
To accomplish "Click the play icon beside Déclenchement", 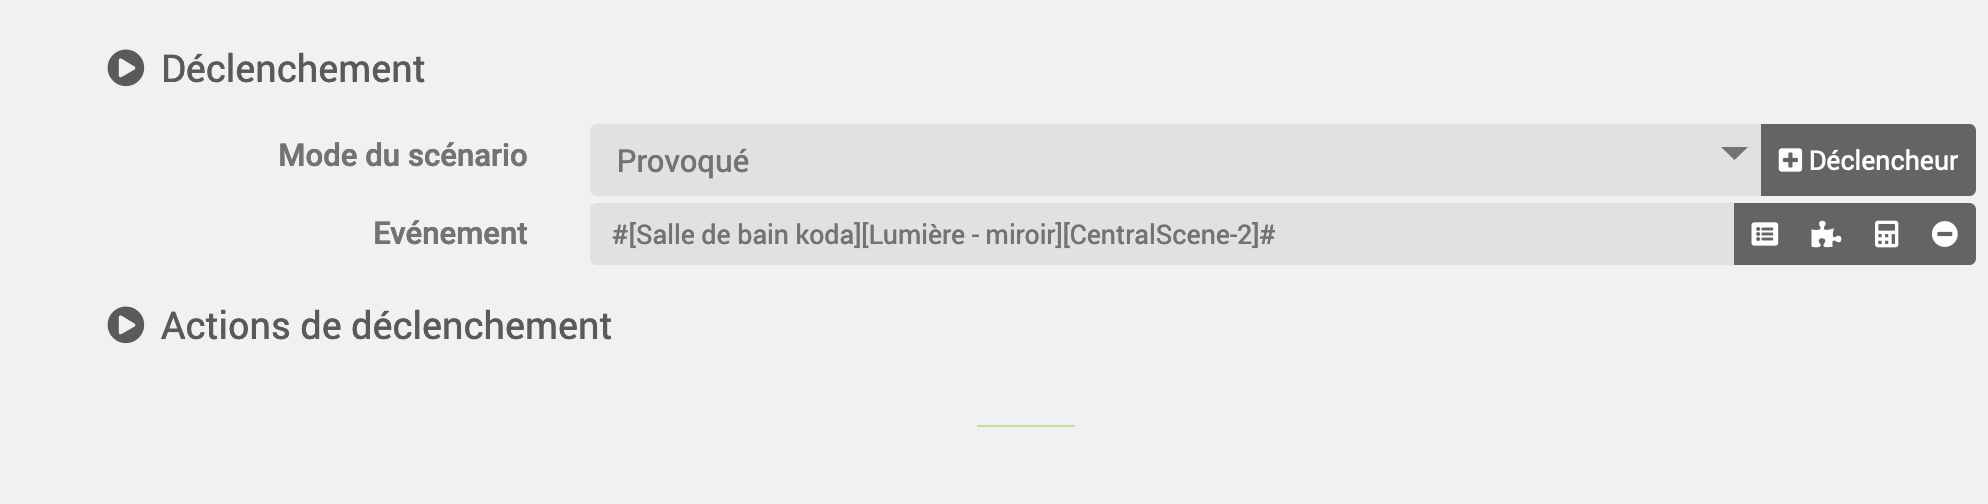I will coord(126,69).
